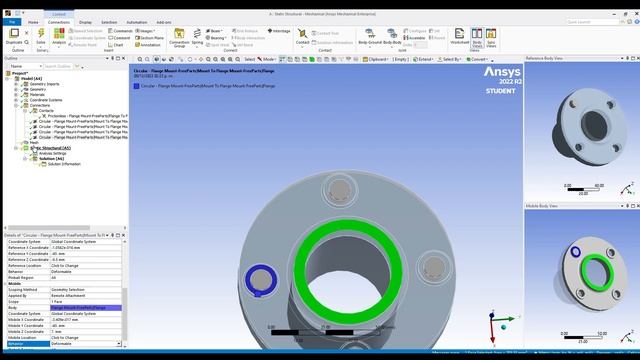Click the Search Outline input field

58,66
